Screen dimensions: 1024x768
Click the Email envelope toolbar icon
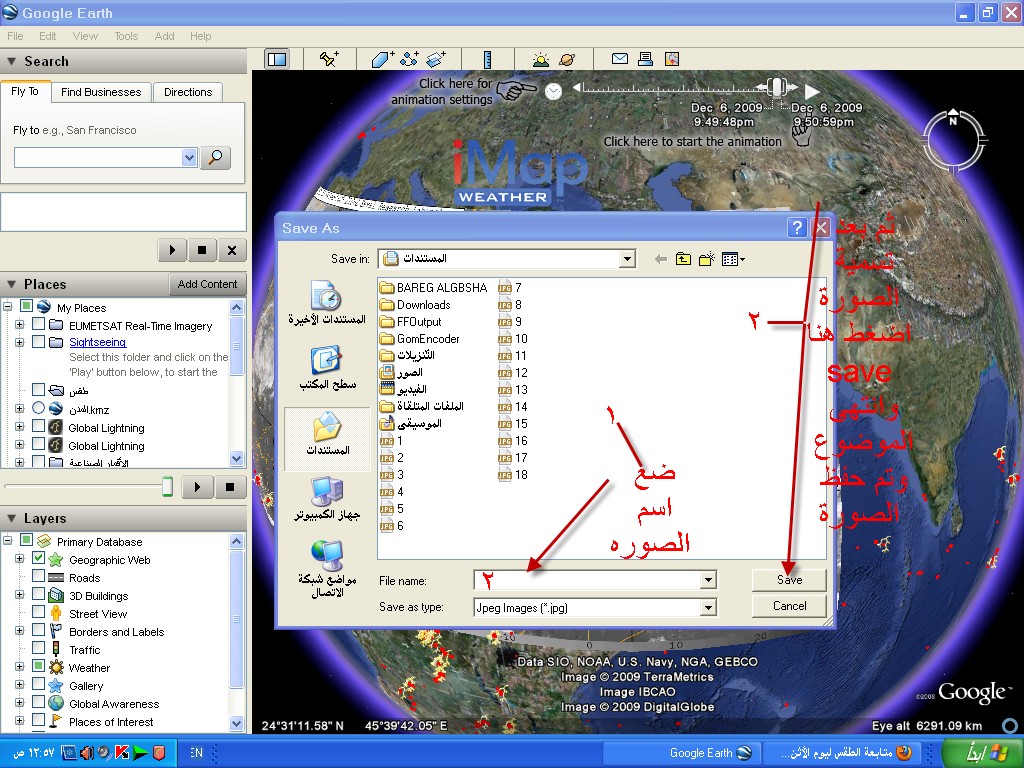pyautogui.click(x=620, y=59)
